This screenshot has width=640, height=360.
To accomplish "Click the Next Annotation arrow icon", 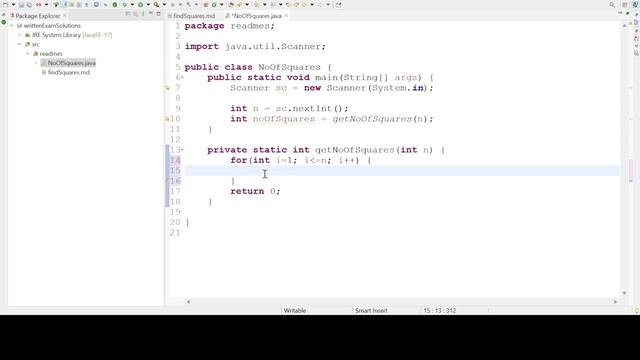I will [256, 5].
